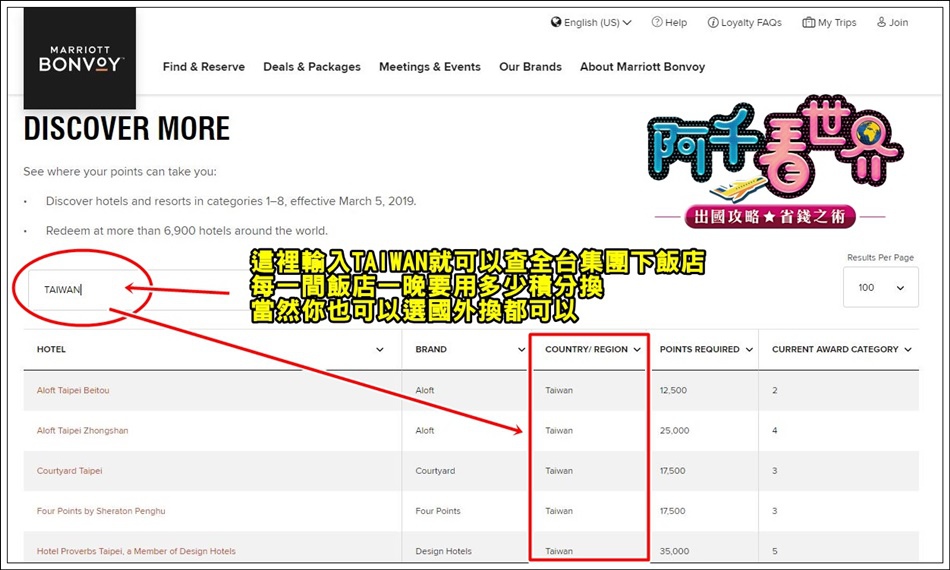Screen dimensions: 950x570
Task: Sort by BRAND column chevron
Action: coord(521,350)
